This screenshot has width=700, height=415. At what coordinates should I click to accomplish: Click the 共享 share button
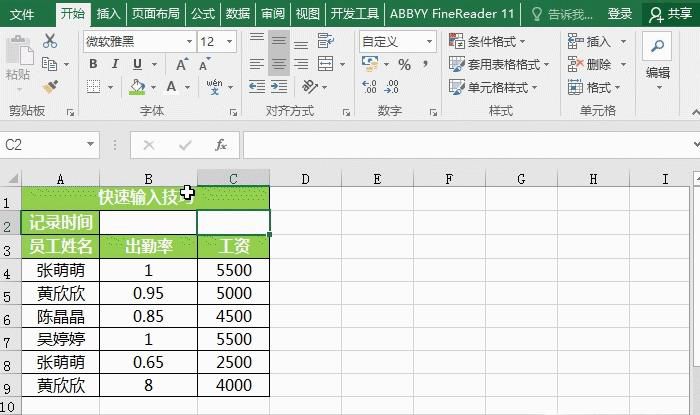tap(671, 14)
